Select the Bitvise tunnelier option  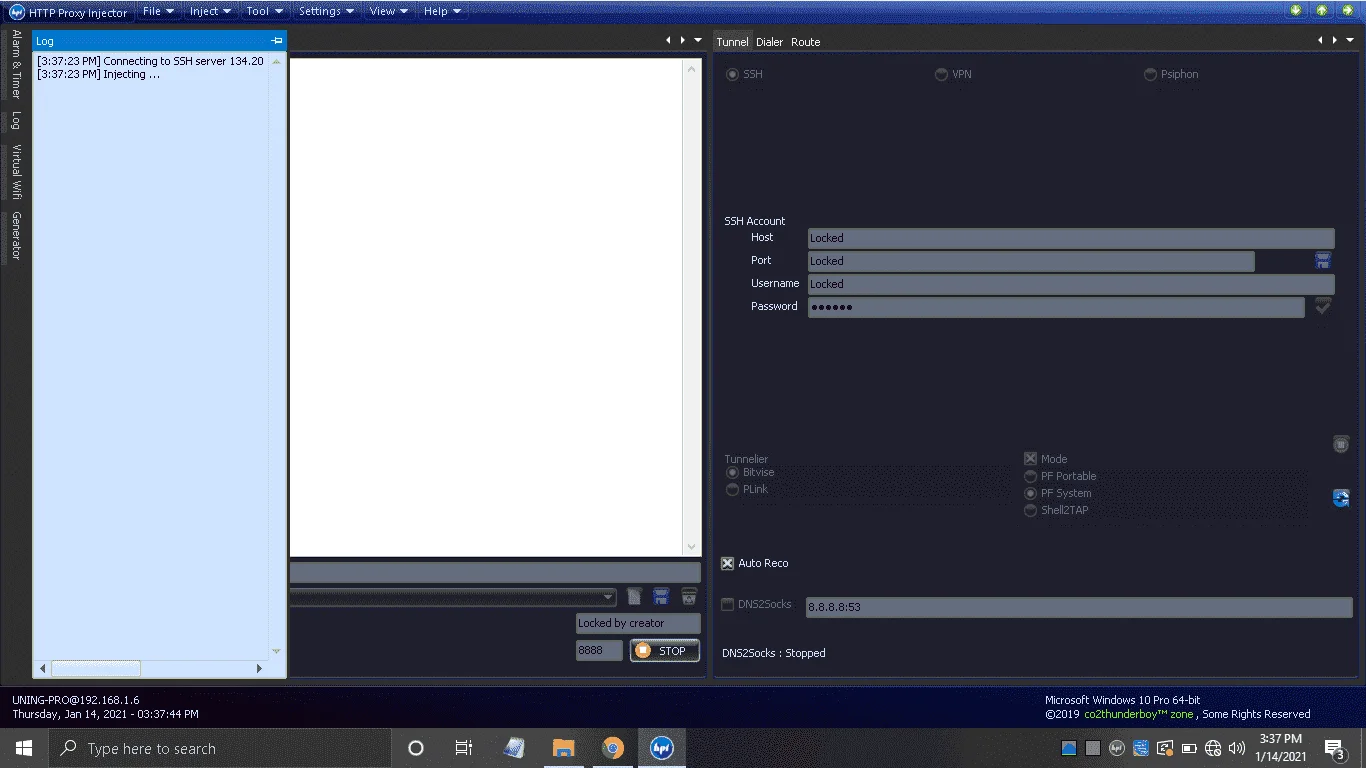733,472
